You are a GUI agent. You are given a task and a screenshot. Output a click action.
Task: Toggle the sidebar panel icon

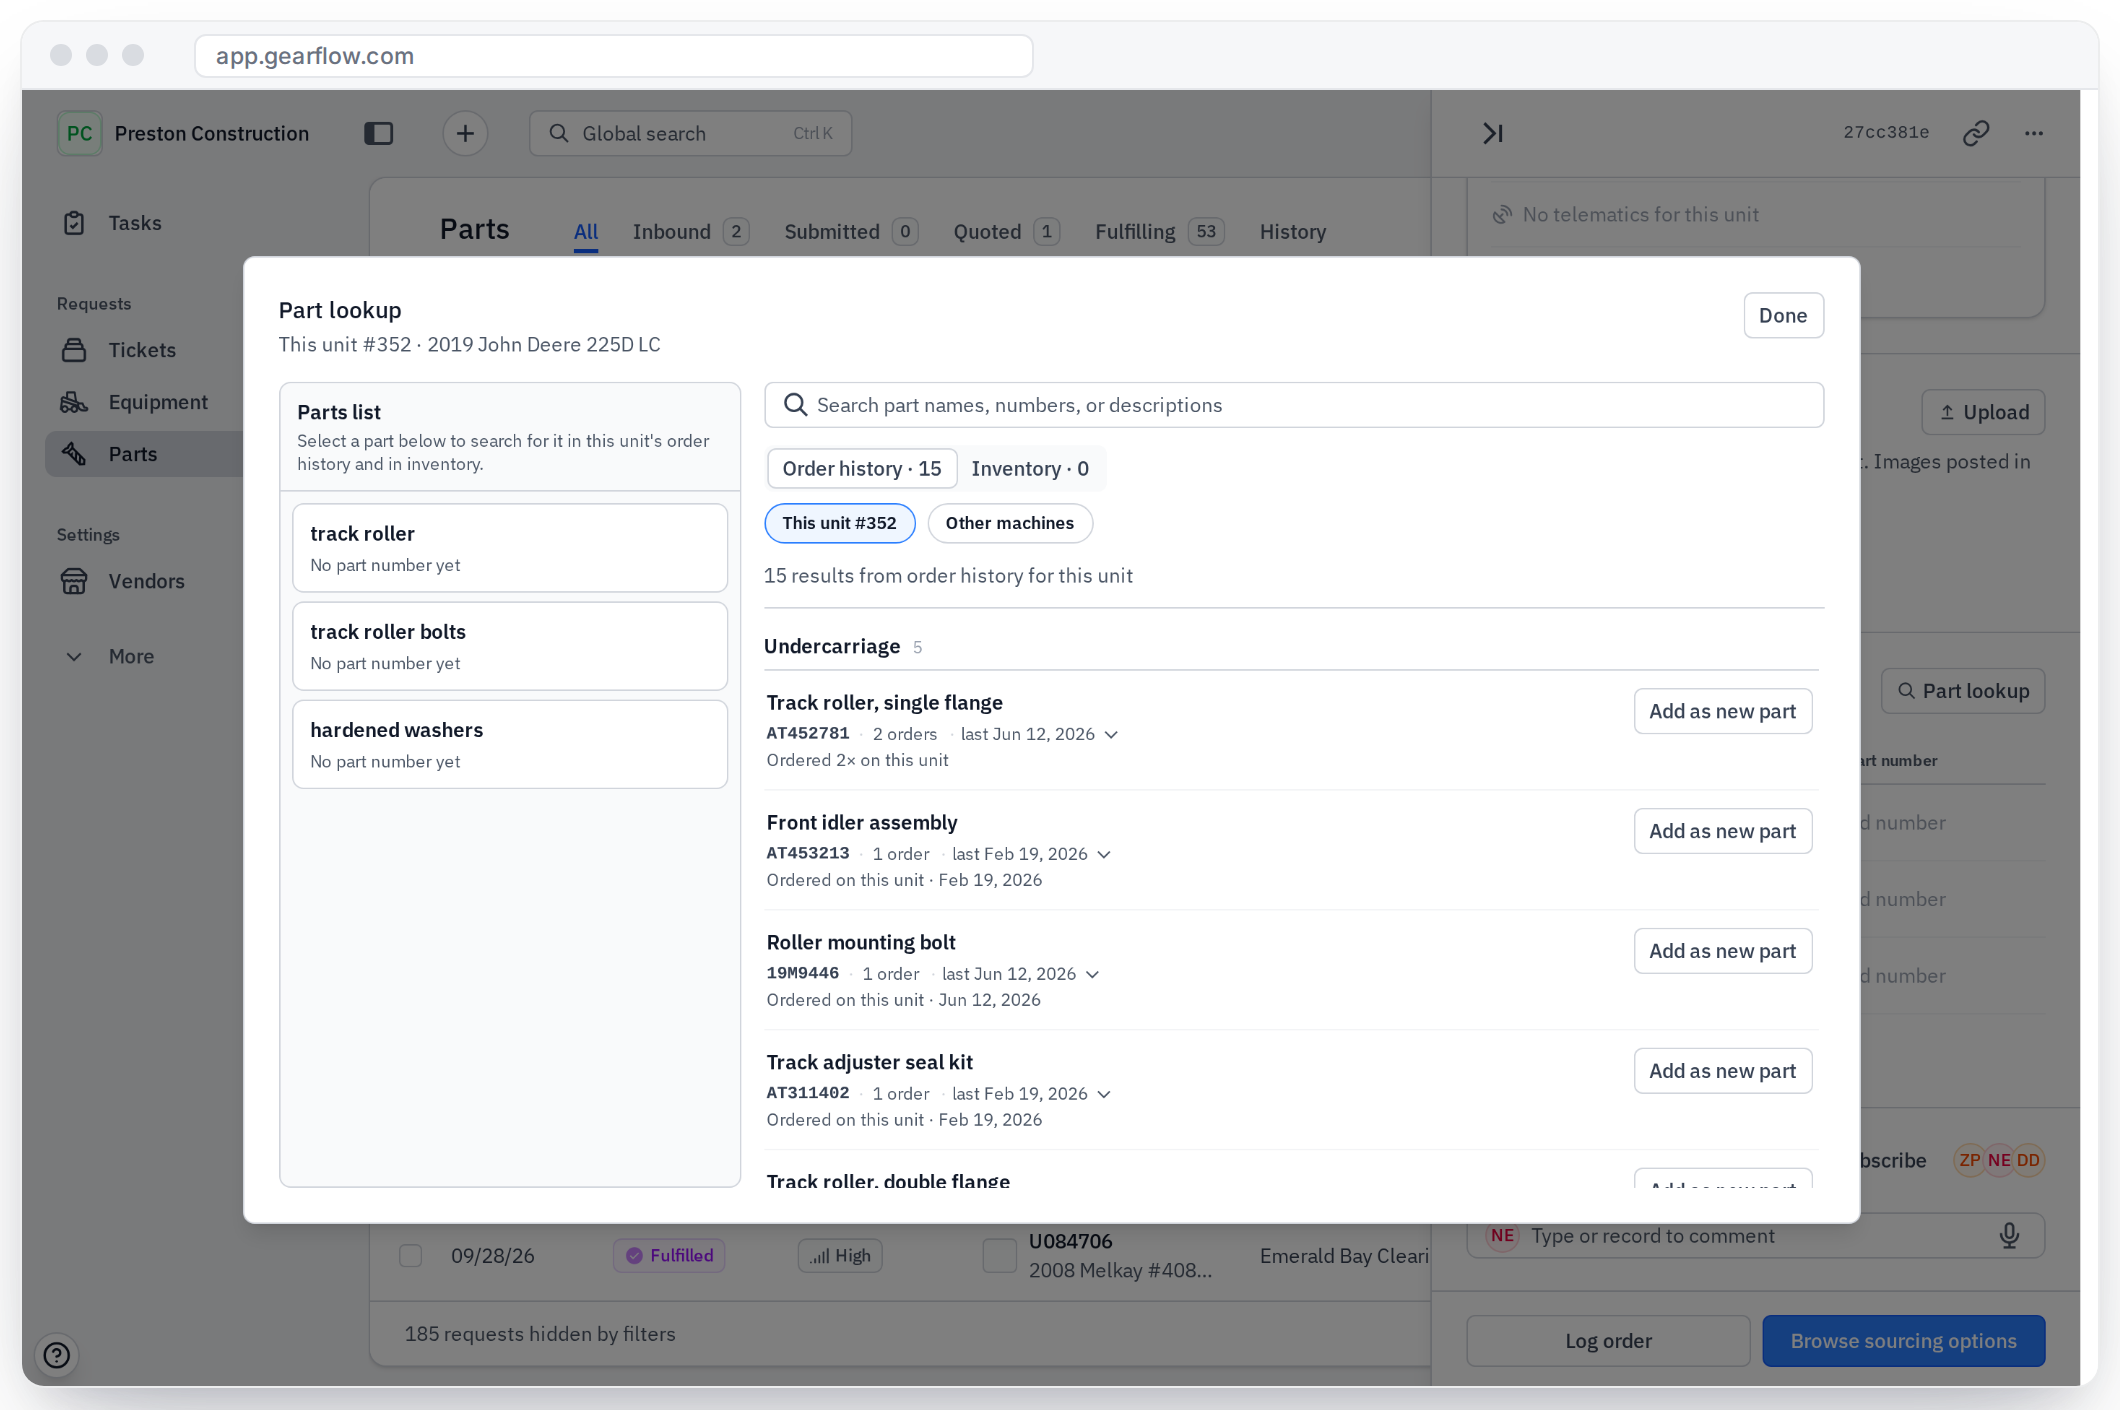[x=378, y=133]
